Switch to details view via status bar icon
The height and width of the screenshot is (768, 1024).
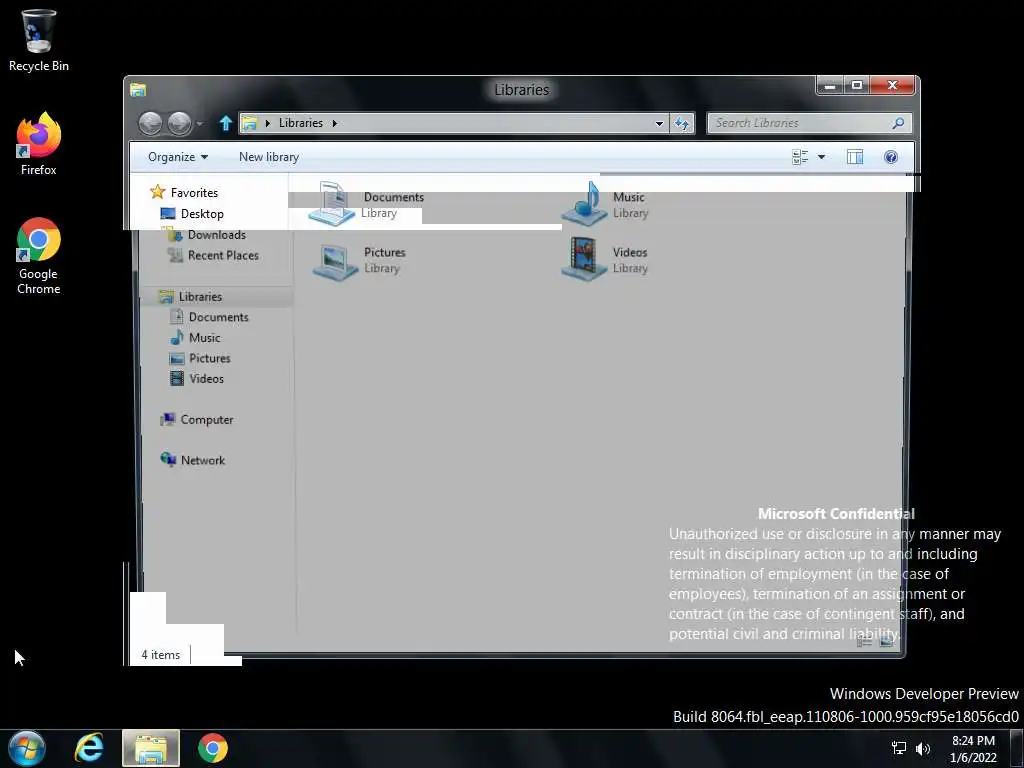[x=864, y=642]
